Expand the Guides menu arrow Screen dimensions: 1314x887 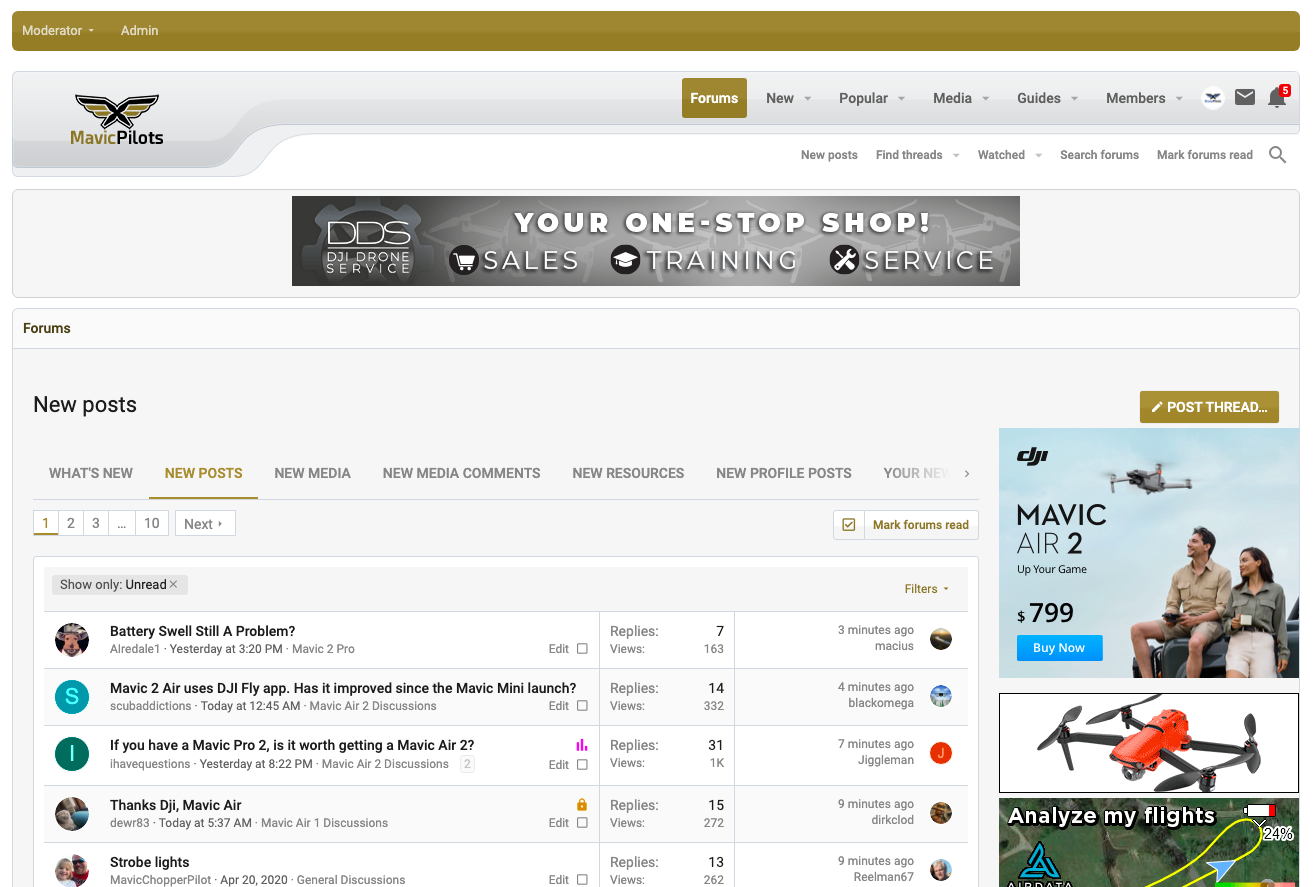click(1074, 98)
